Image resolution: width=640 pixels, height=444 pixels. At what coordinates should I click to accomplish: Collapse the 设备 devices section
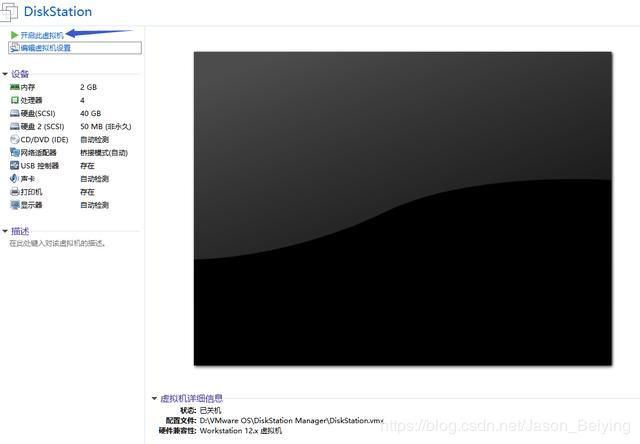[5, 74]
